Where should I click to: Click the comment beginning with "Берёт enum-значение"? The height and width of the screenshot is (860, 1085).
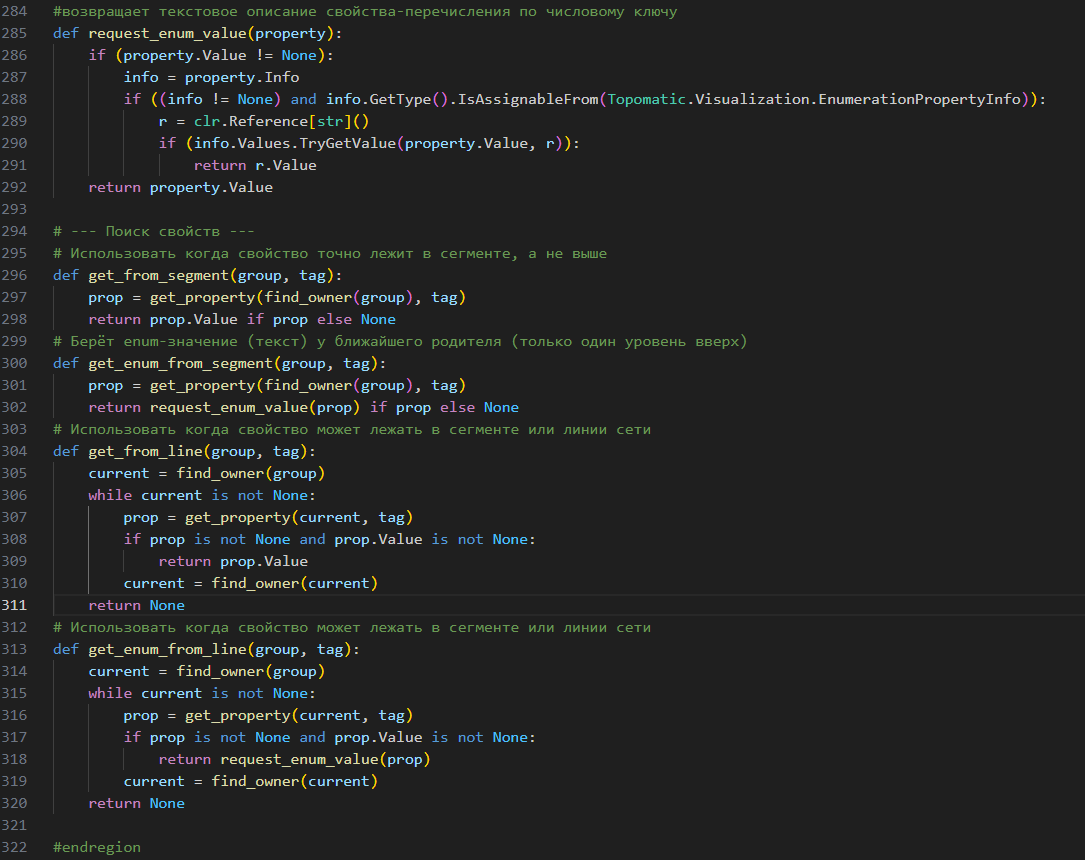(400, 341)
